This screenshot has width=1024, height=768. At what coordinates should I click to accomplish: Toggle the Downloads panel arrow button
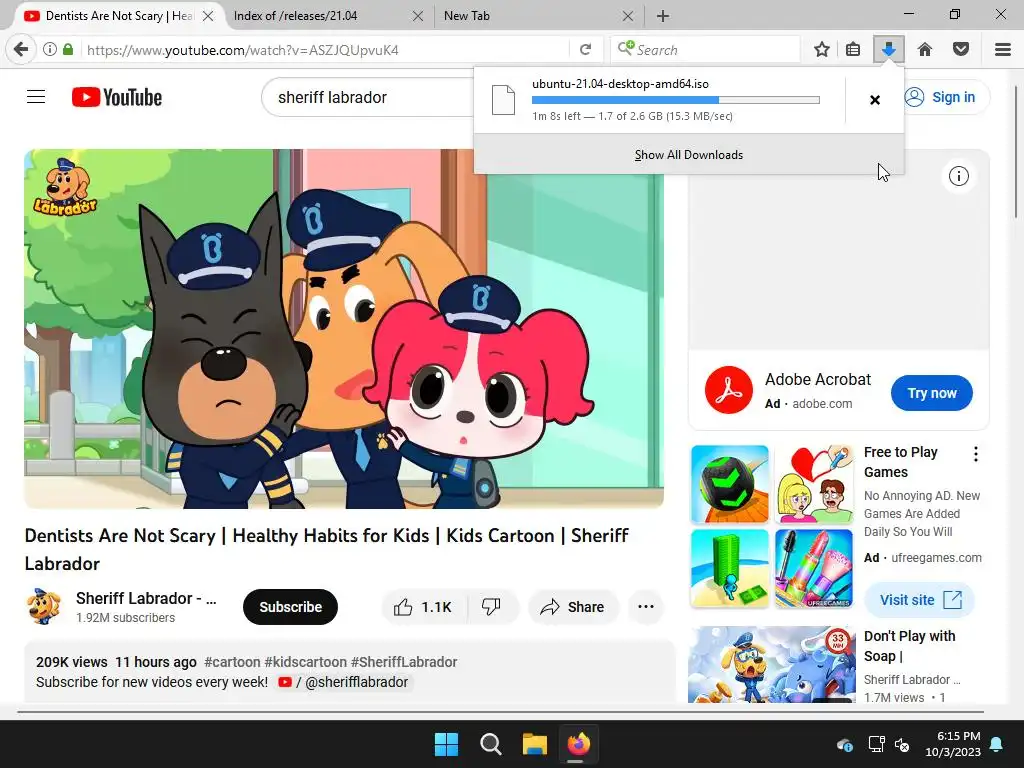click(x=889, y=50)
